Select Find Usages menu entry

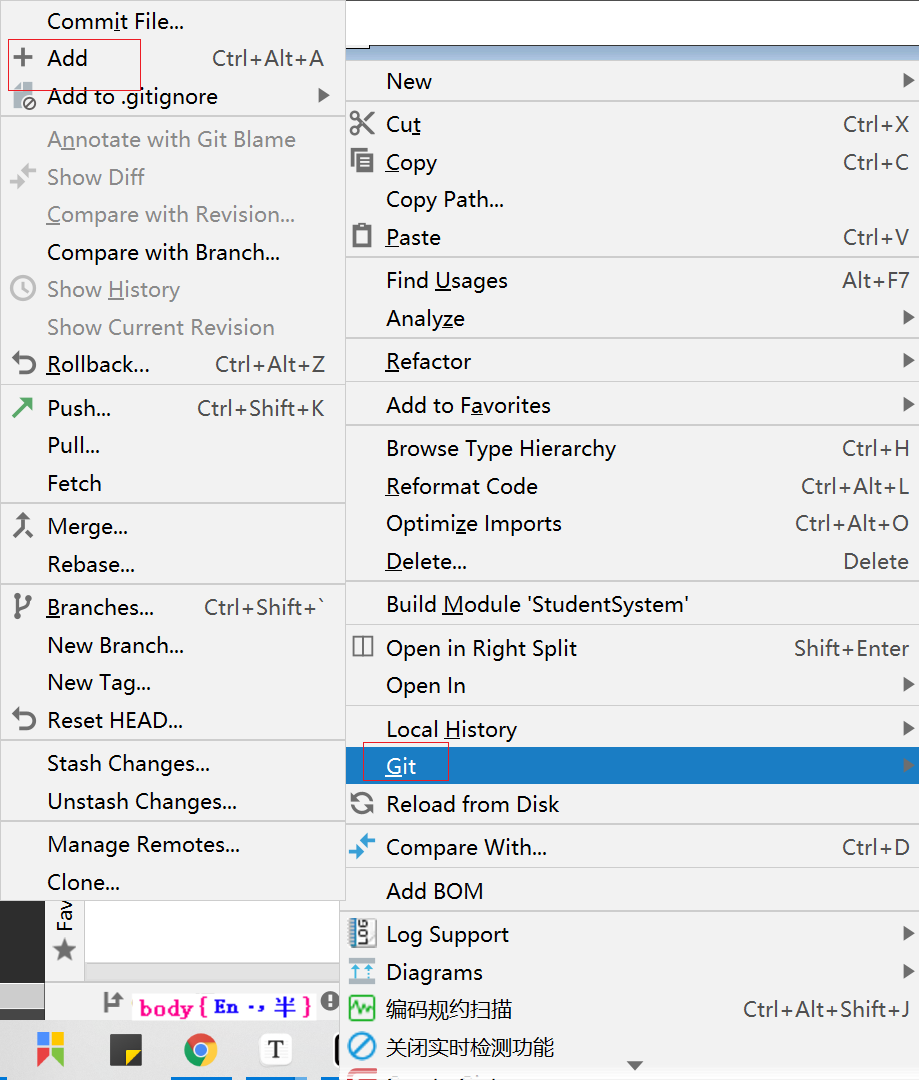(447, 281)
